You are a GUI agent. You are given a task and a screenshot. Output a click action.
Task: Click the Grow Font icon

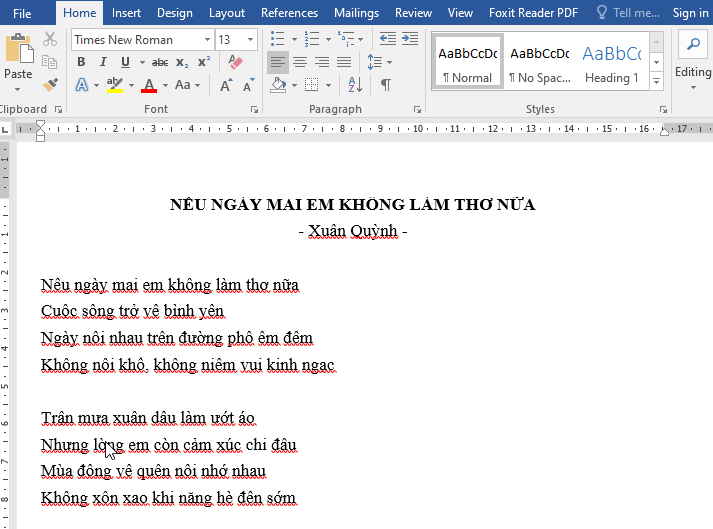pos(226,85)
